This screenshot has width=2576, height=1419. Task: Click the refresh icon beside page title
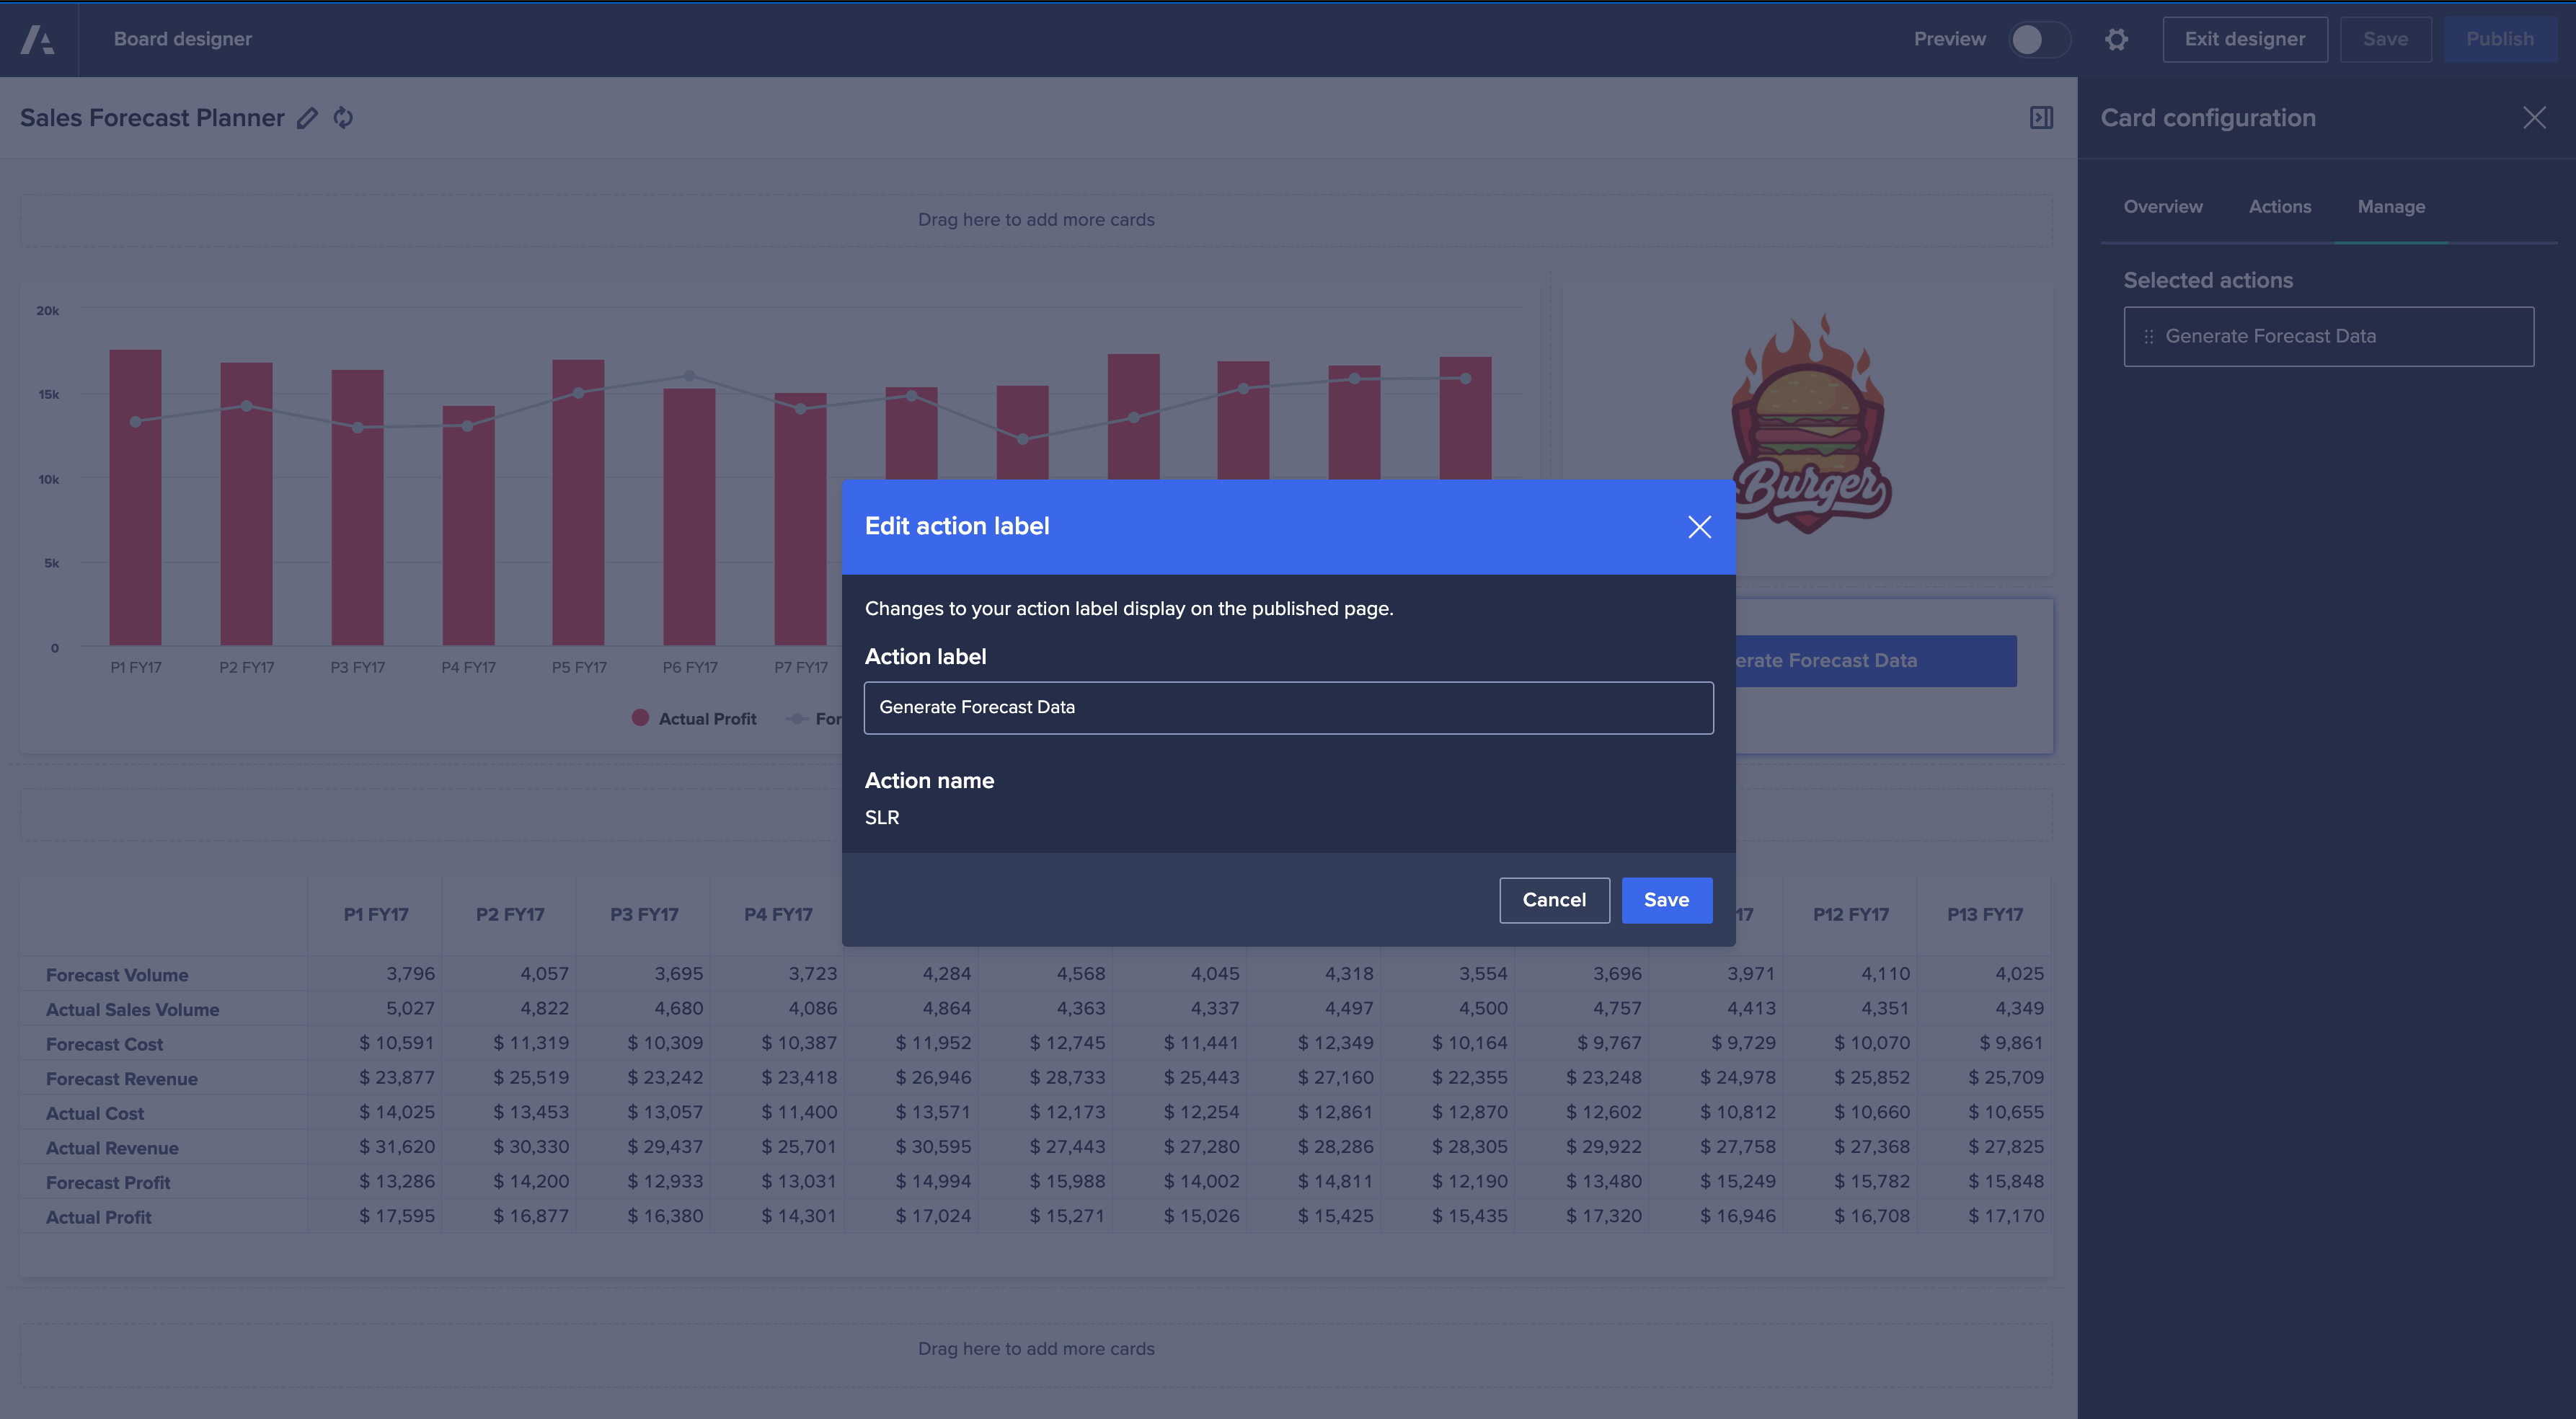pyautogui.click(x=343, y=118)
